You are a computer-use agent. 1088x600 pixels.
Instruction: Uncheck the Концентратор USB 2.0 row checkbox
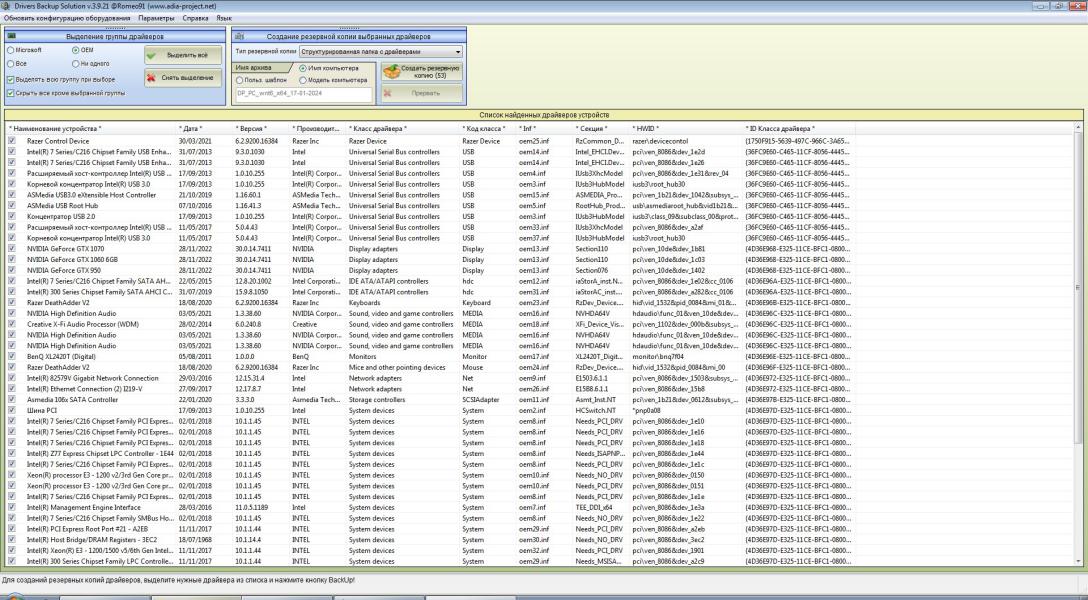pos(11,216)
